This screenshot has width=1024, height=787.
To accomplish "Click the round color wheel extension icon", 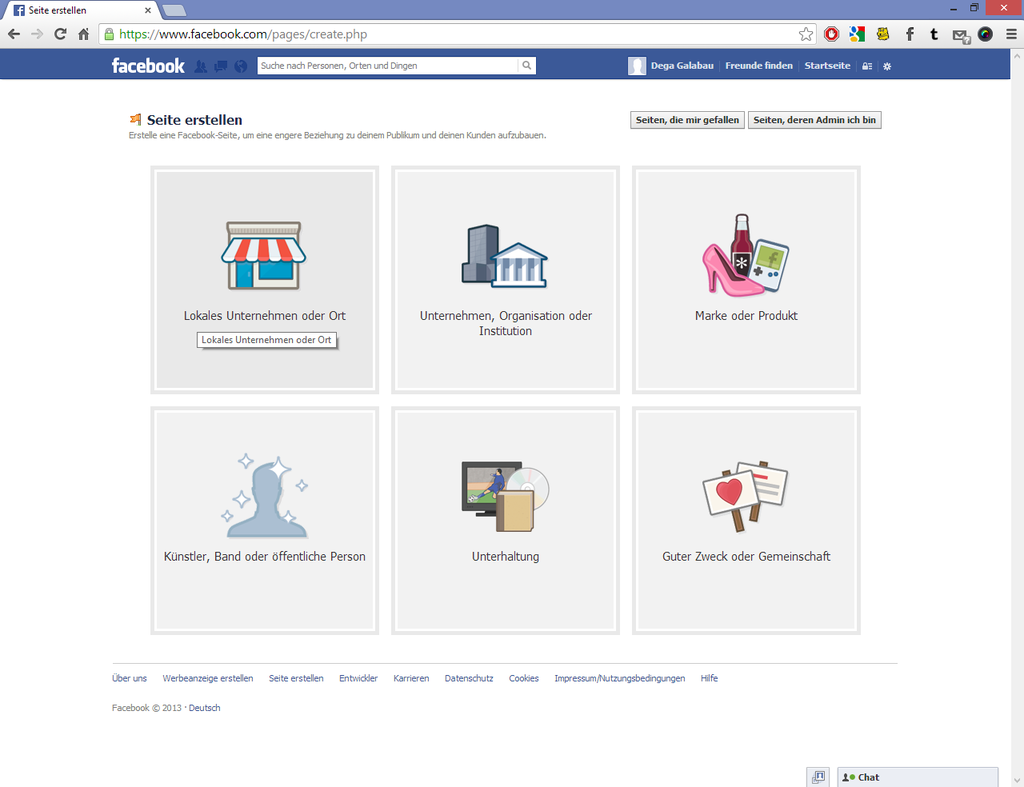I will [x=985, y=34].
